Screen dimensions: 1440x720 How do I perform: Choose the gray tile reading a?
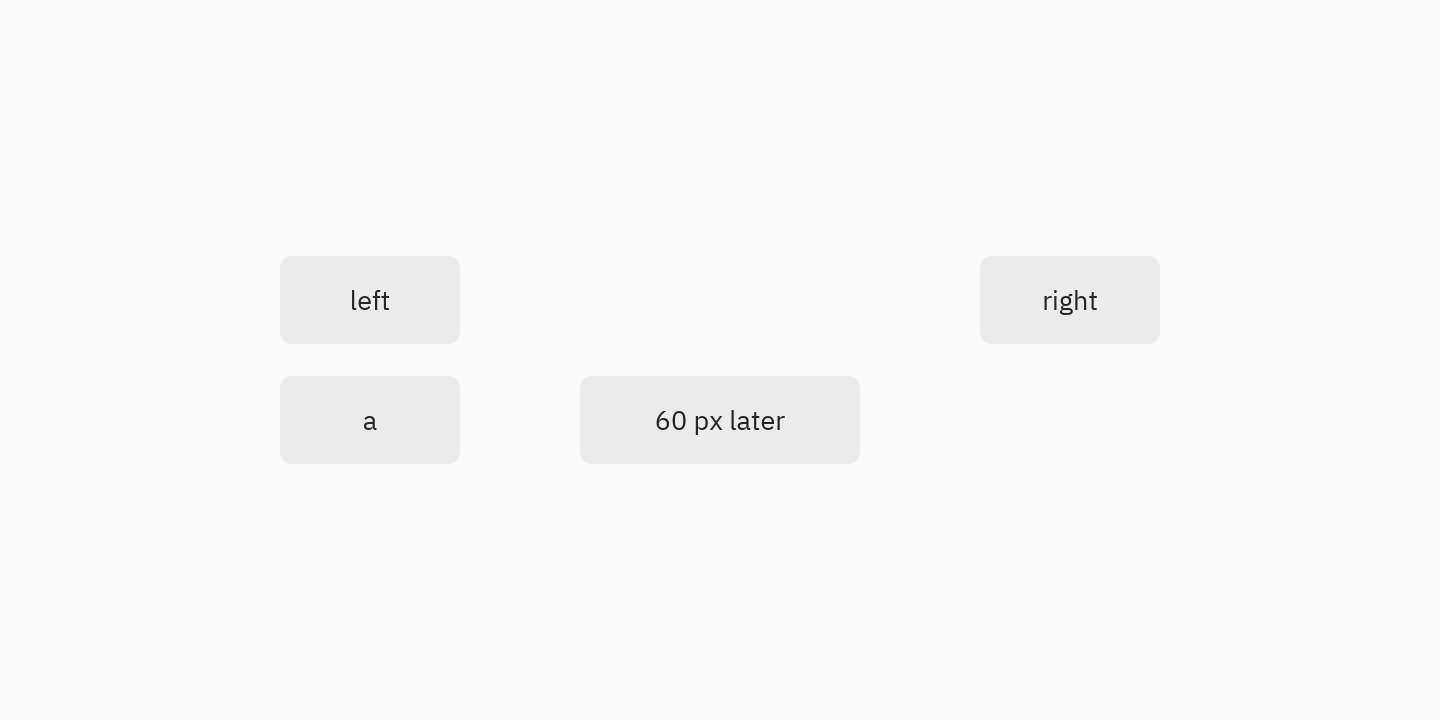pos(370,420)
